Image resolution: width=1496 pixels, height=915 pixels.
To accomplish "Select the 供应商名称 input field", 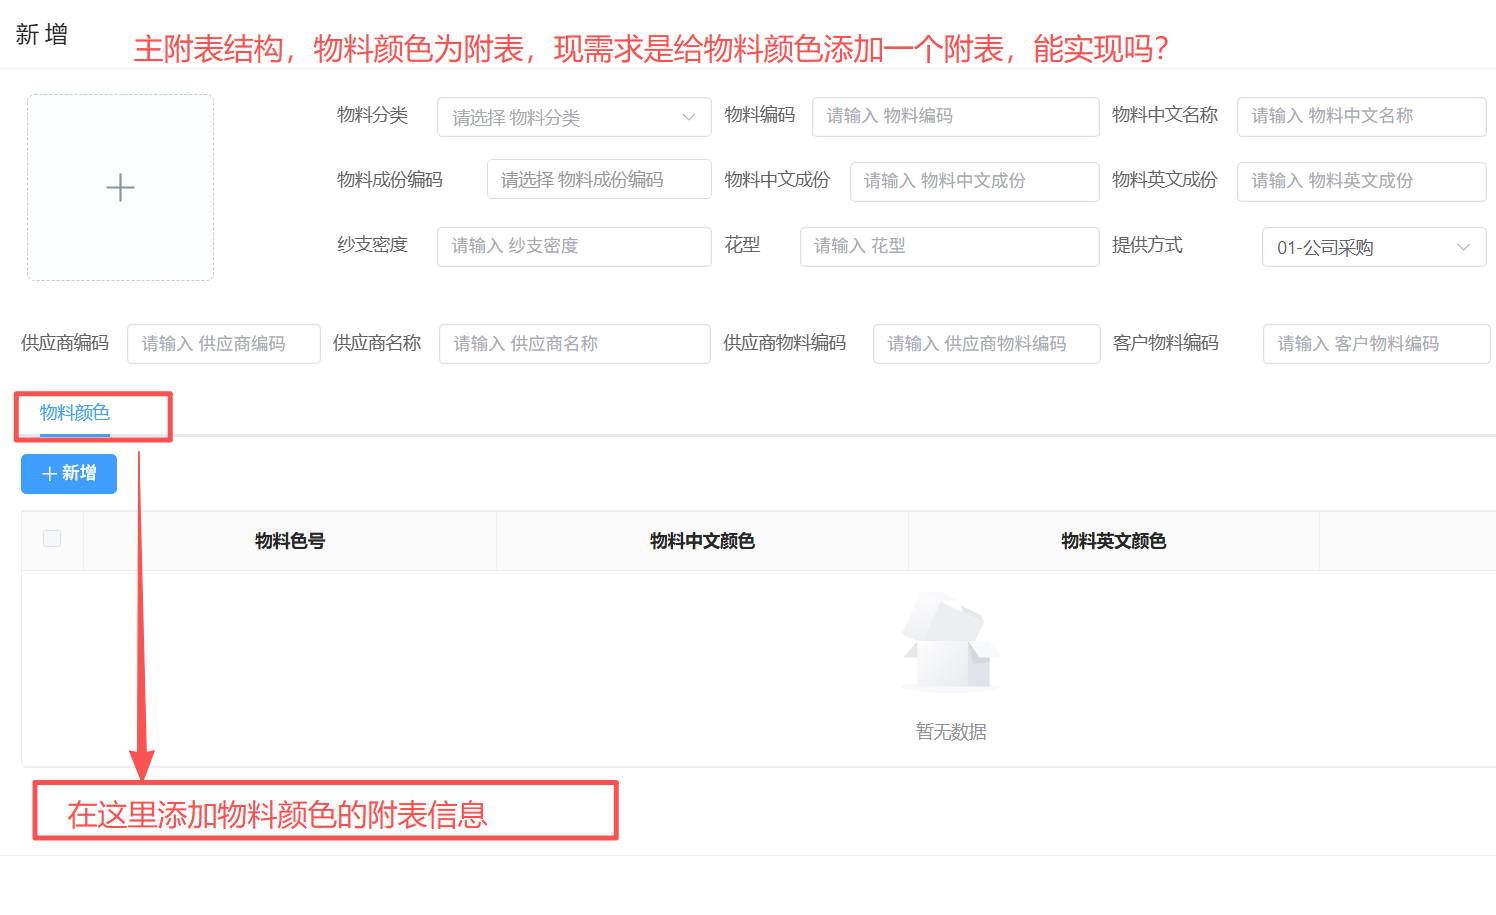I will point(574,344).
